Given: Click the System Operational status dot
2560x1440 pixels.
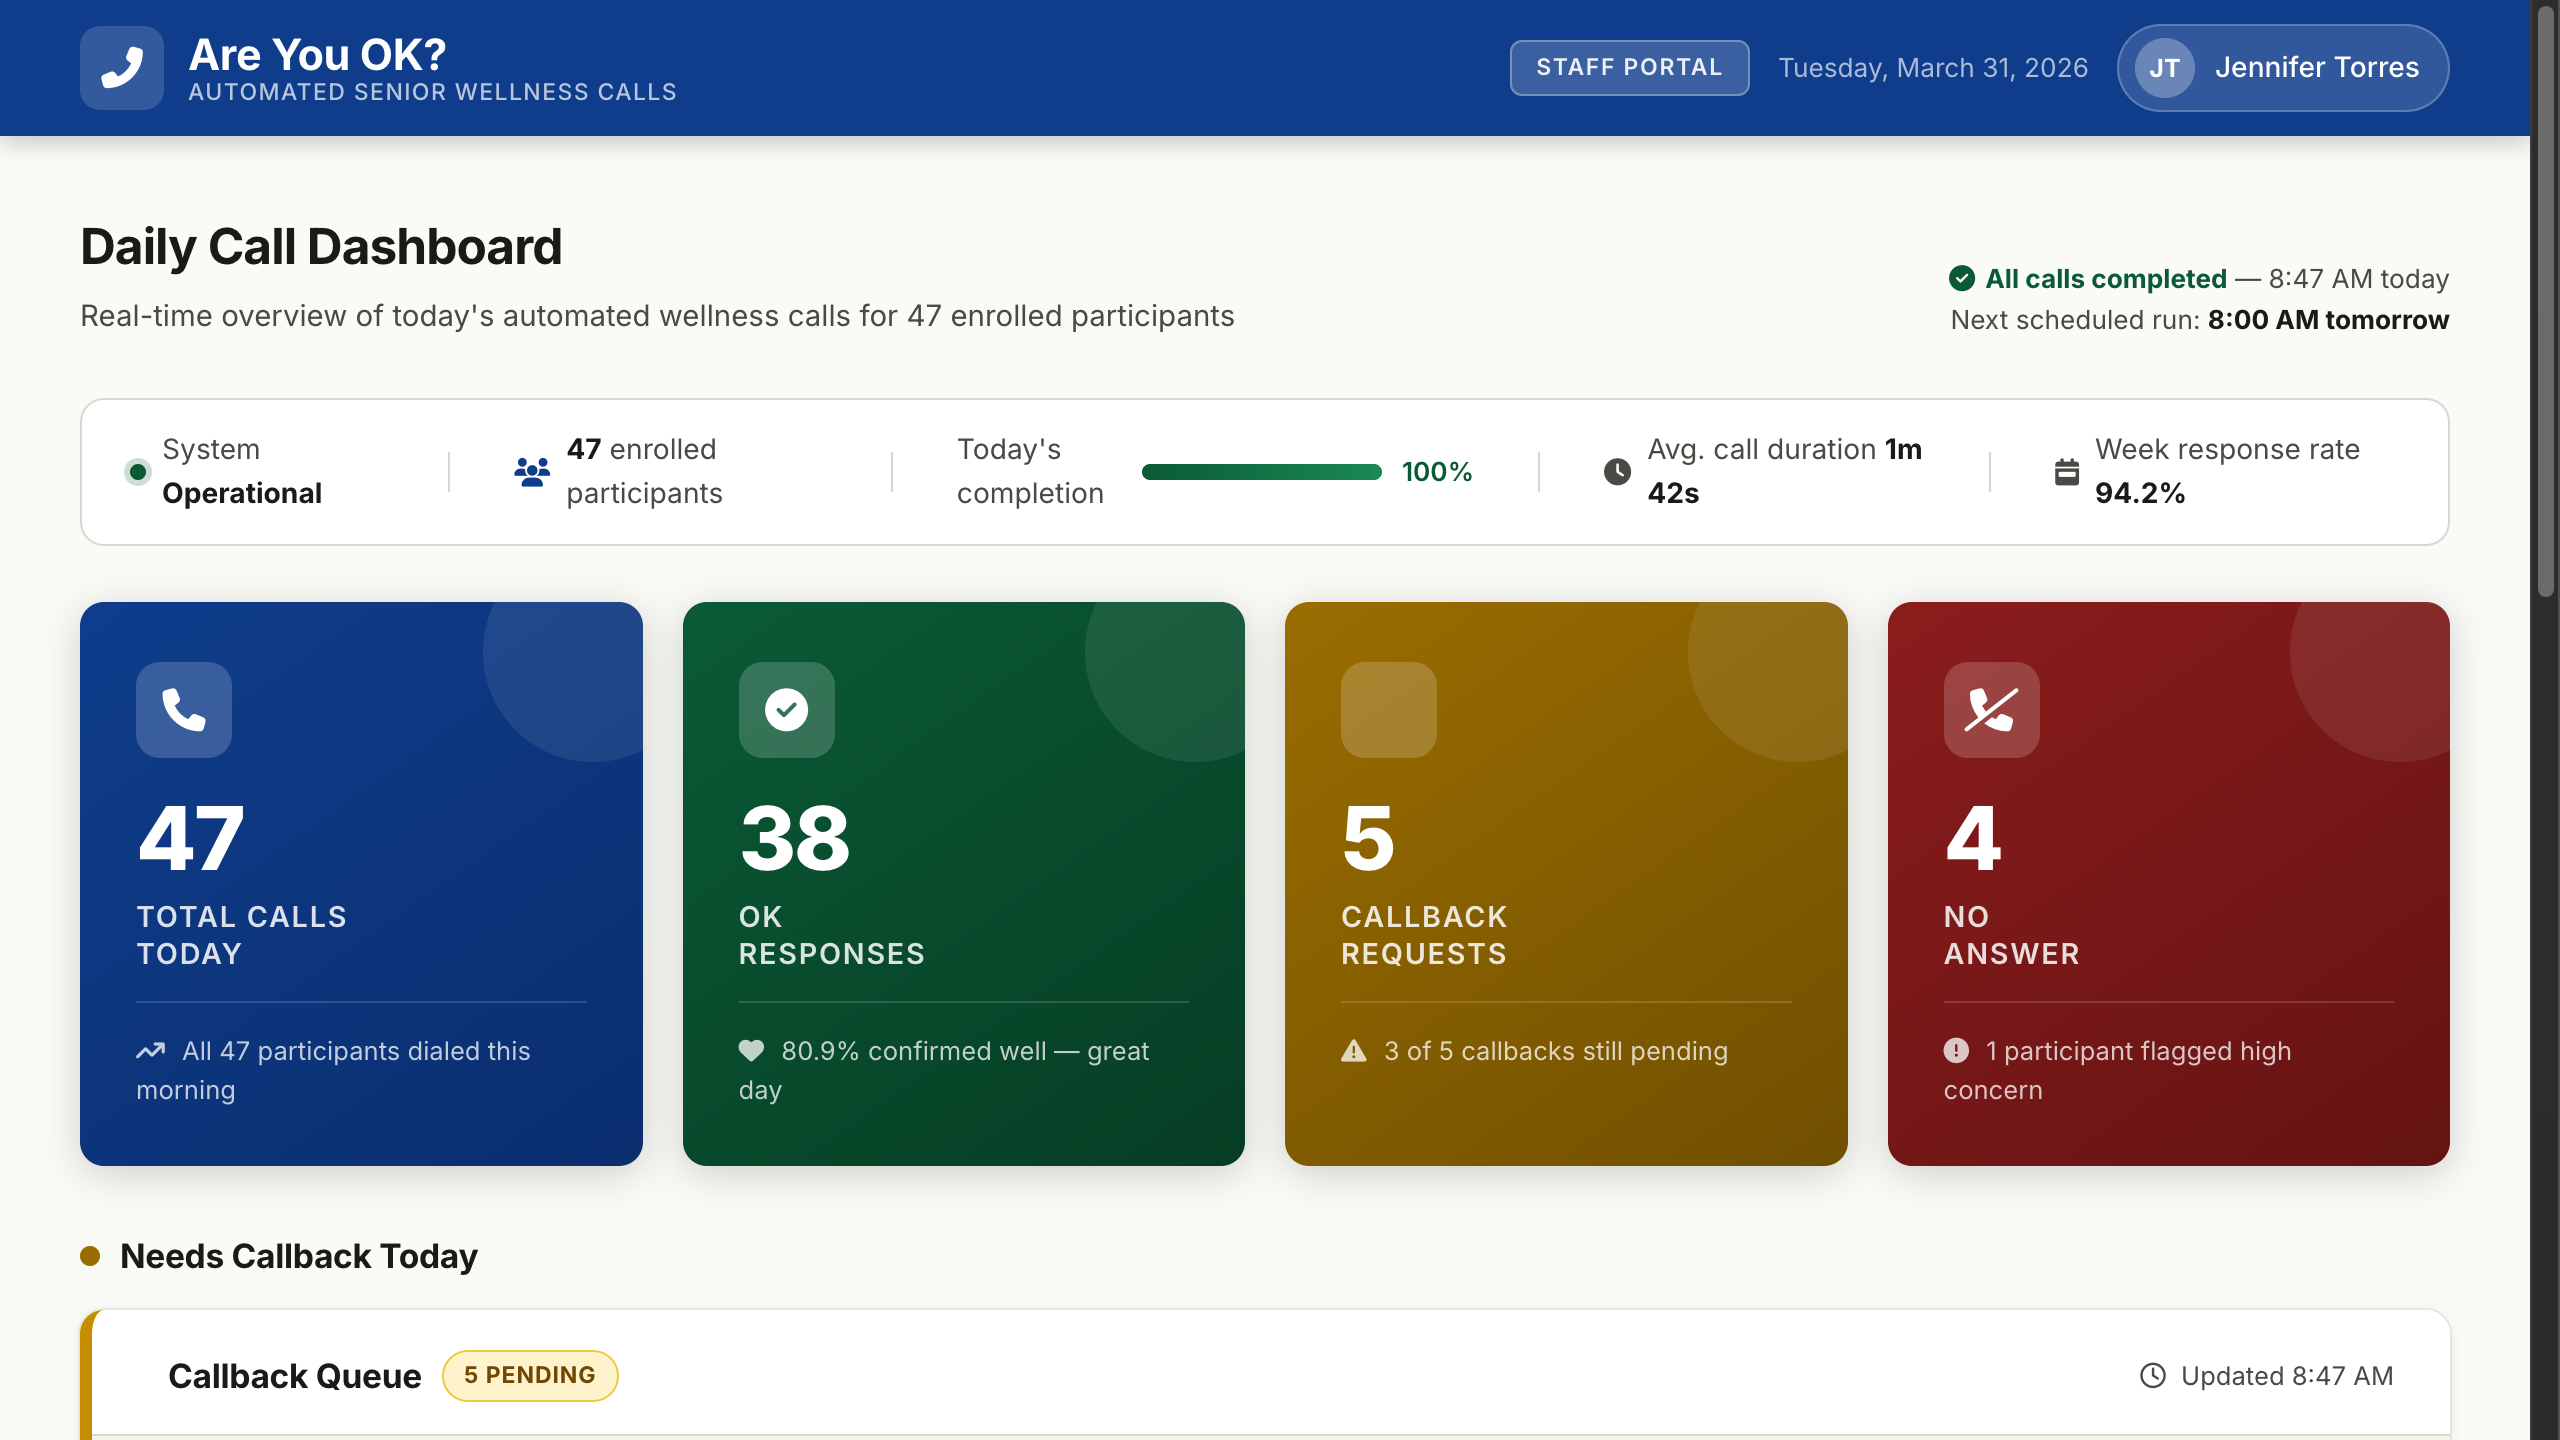Looking at the screenshot, I should coord(137,471).
